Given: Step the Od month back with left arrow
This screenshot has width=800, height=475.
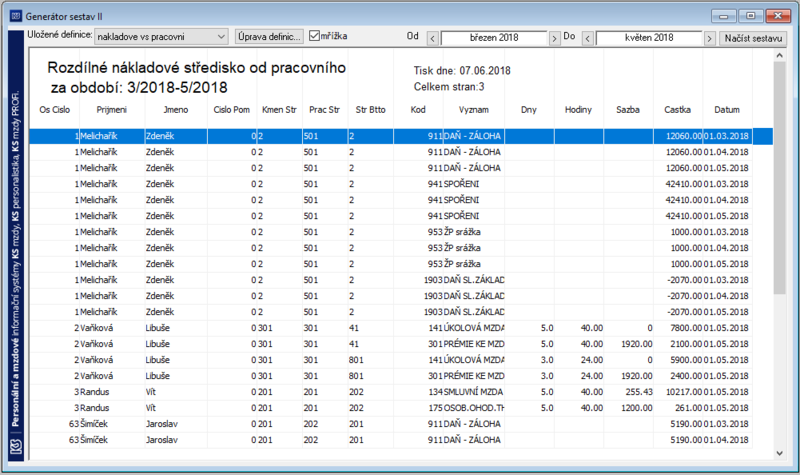Looking at the screenshot, I should 433,38.
